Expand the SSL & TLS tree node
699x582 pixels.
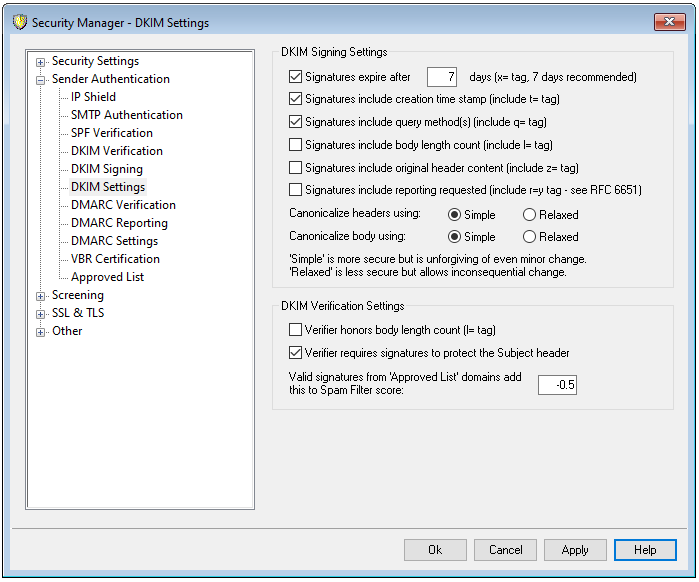tap(41, 314)
